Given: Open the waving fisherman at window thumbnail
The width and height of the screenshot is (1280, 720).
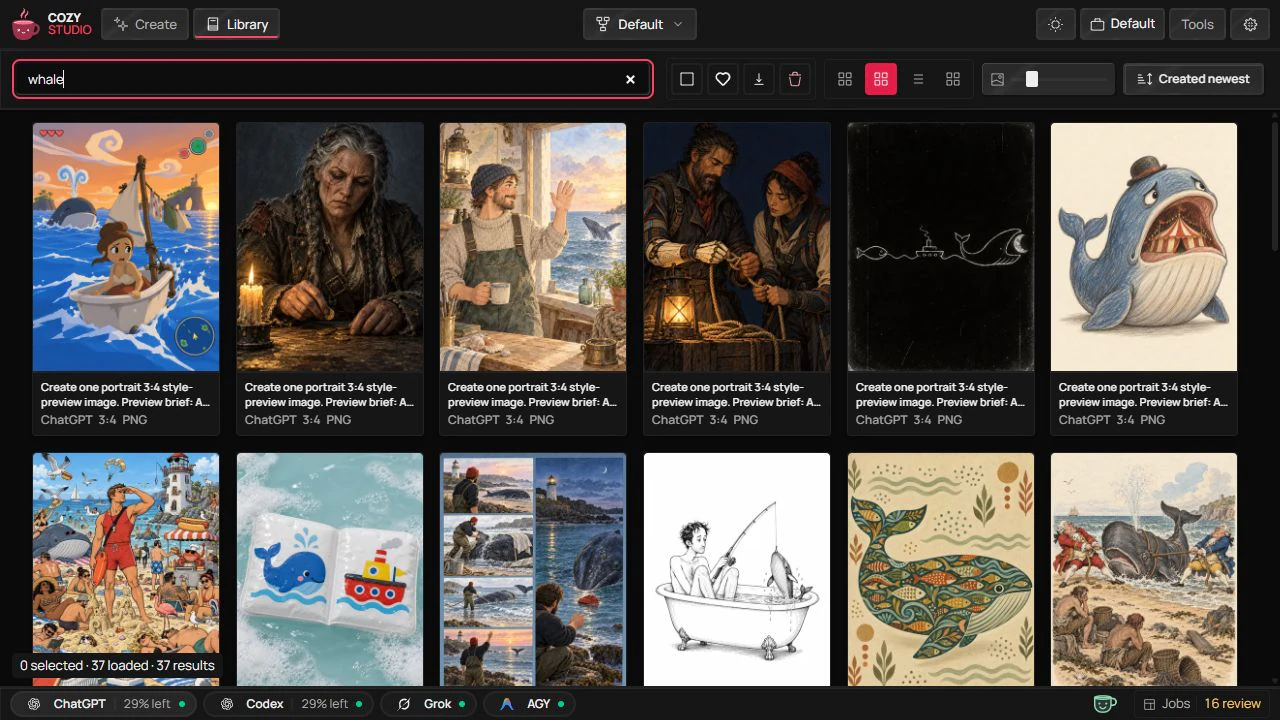Looking at the screenshot, I should (x=533, y=247).
